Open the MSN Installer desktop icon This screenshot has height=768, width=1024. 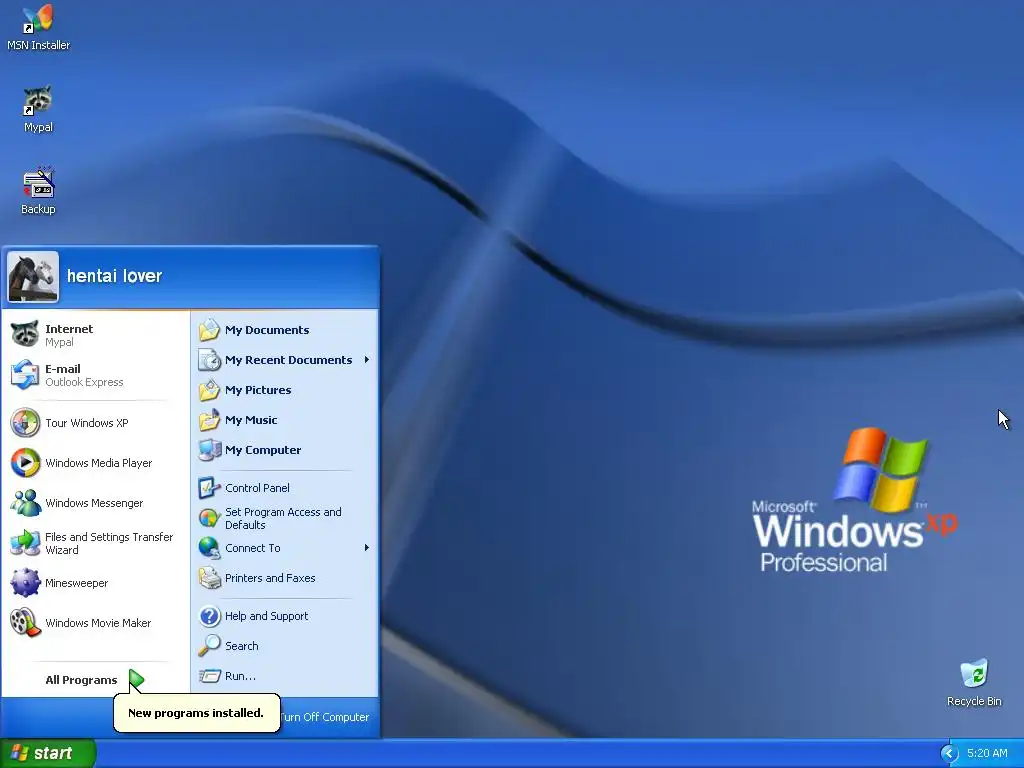pyautogui.click(x=39, y=27)
